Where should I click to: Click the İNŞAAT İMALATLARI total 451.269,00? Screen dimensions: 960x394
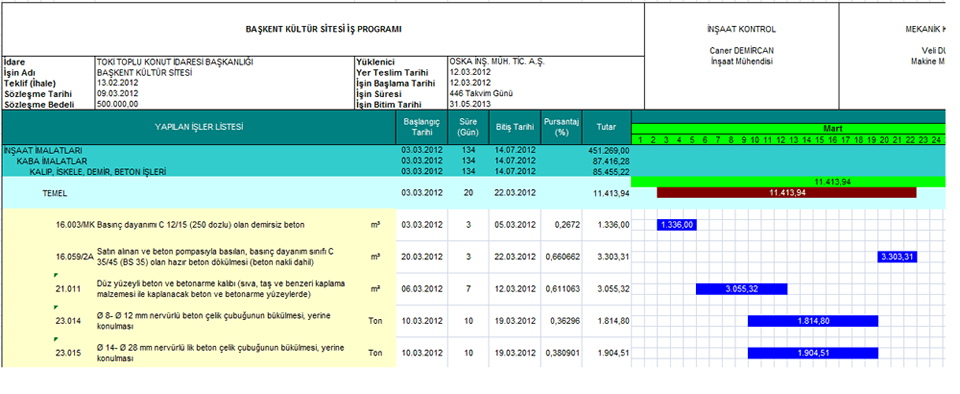click(x=609, y=151)
